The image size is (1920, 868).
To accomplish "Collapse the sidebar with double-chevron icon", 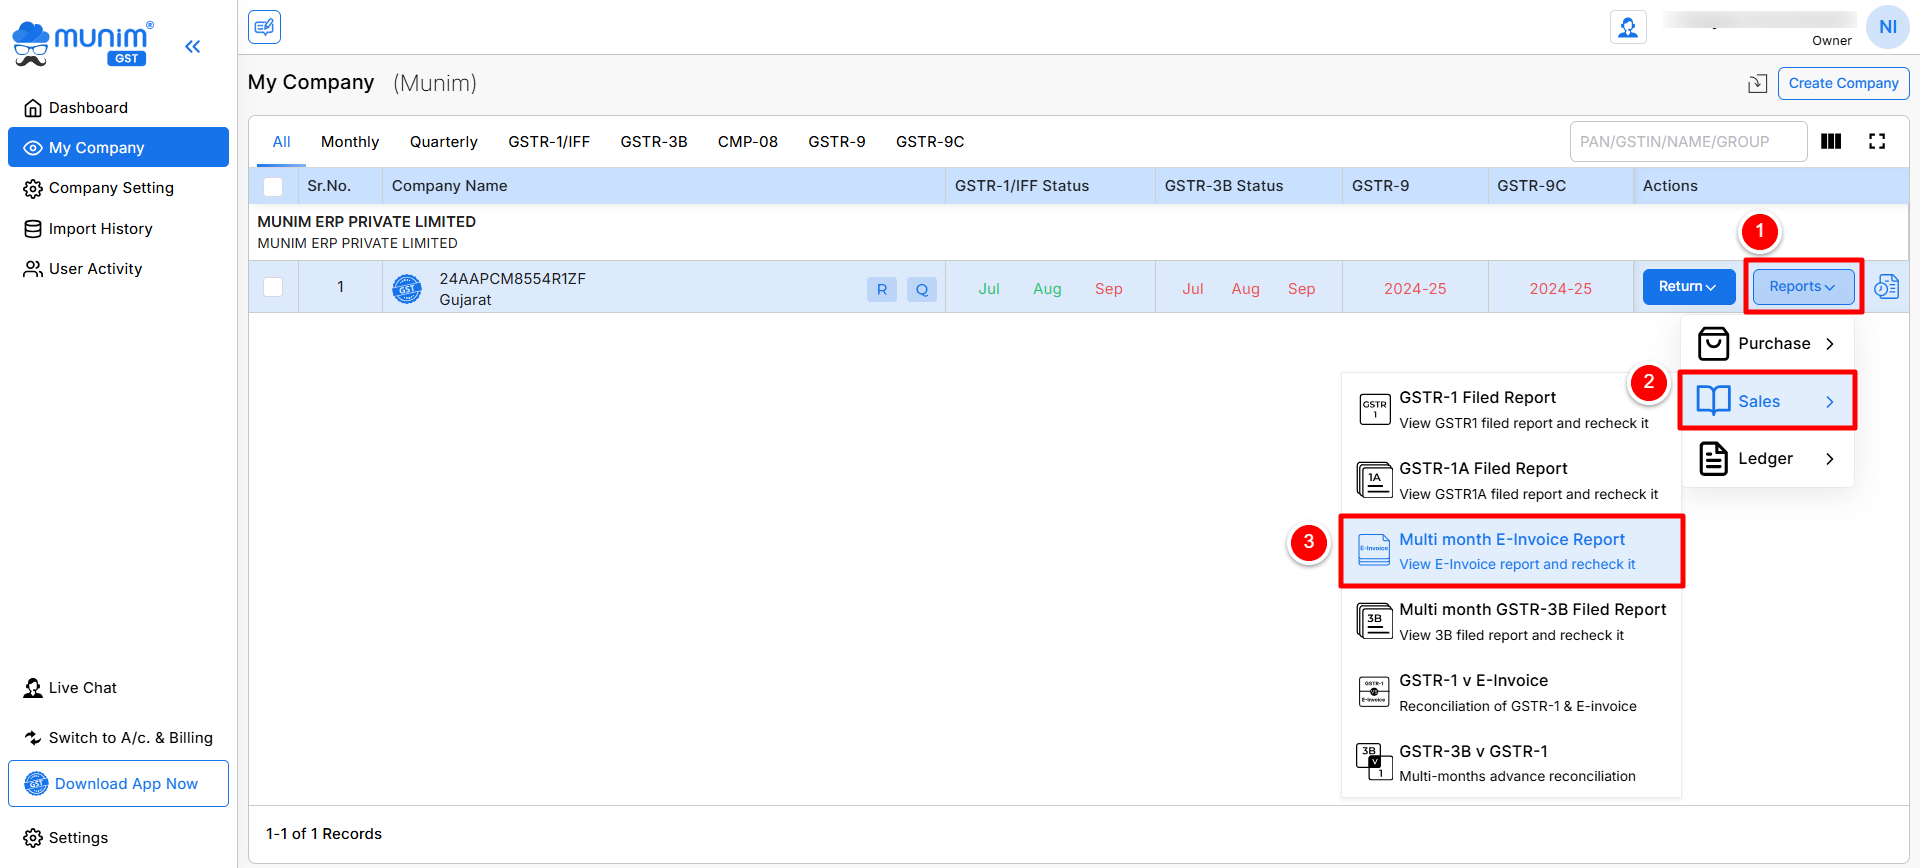I will [x=193, y=46].
